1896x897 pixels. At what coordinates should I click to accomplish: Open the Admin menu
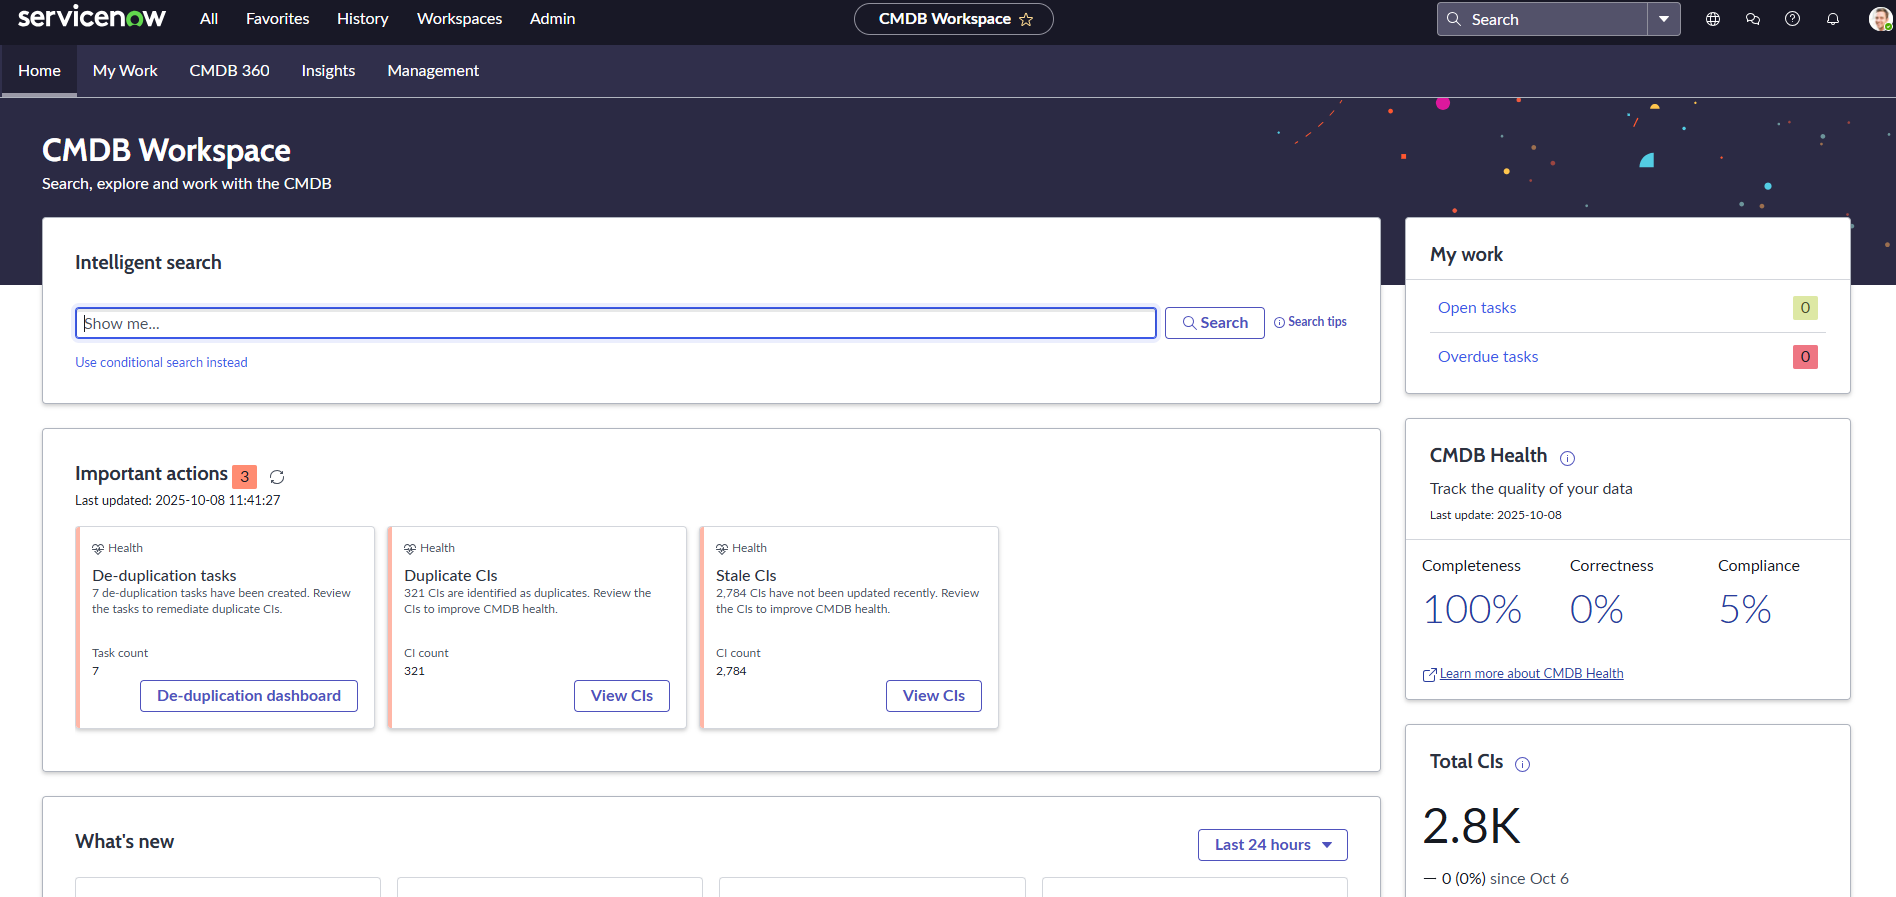pyautogui.click(x=553, y=19)
